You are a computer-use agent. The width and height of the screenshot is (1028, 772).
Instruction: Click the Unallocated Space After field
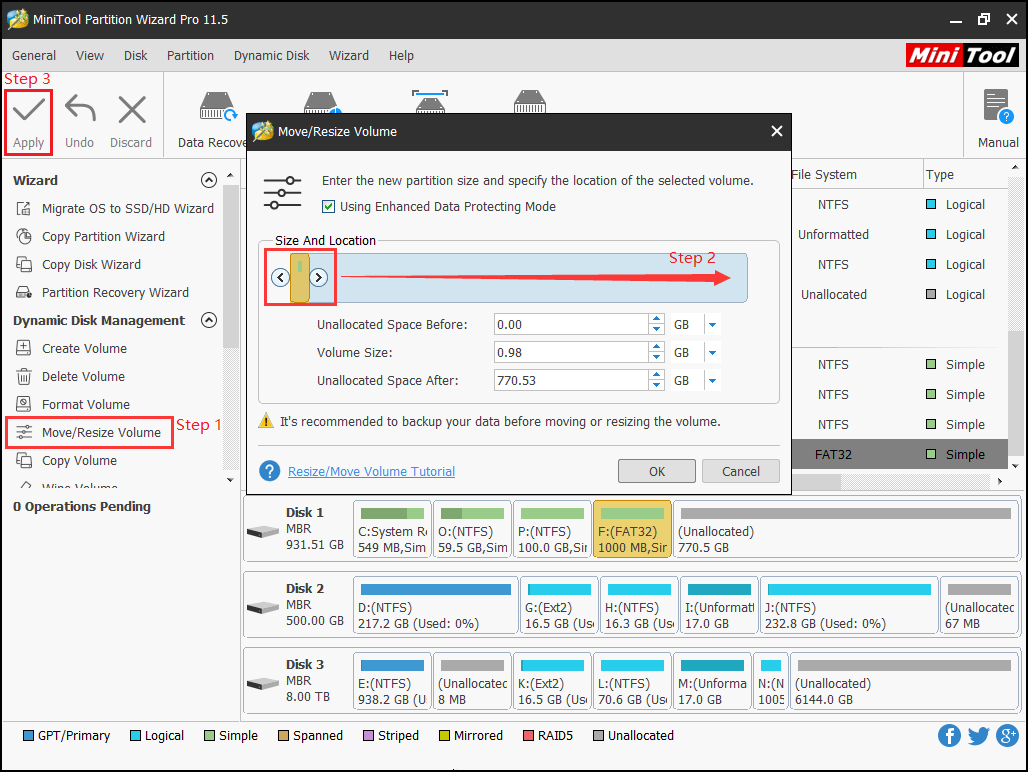coord(571,381)
